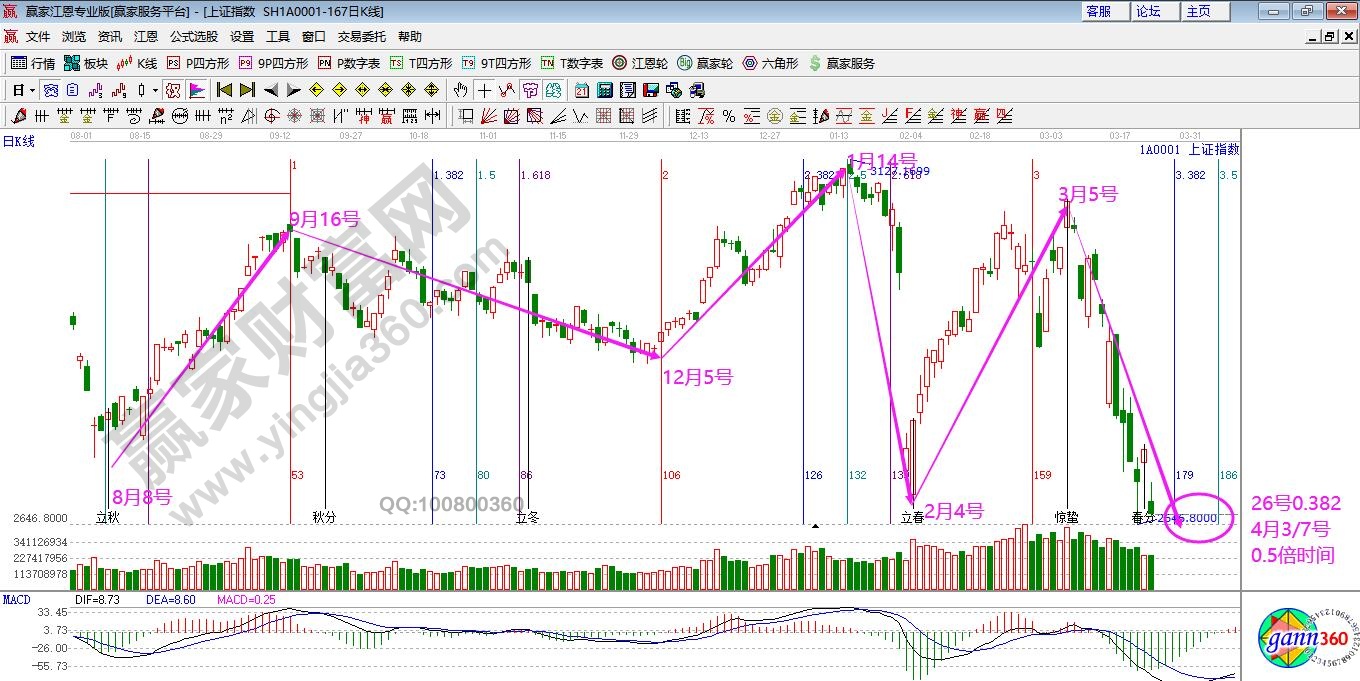Open the 江恩 menu

pyautogui.click(x=146, y=37)
